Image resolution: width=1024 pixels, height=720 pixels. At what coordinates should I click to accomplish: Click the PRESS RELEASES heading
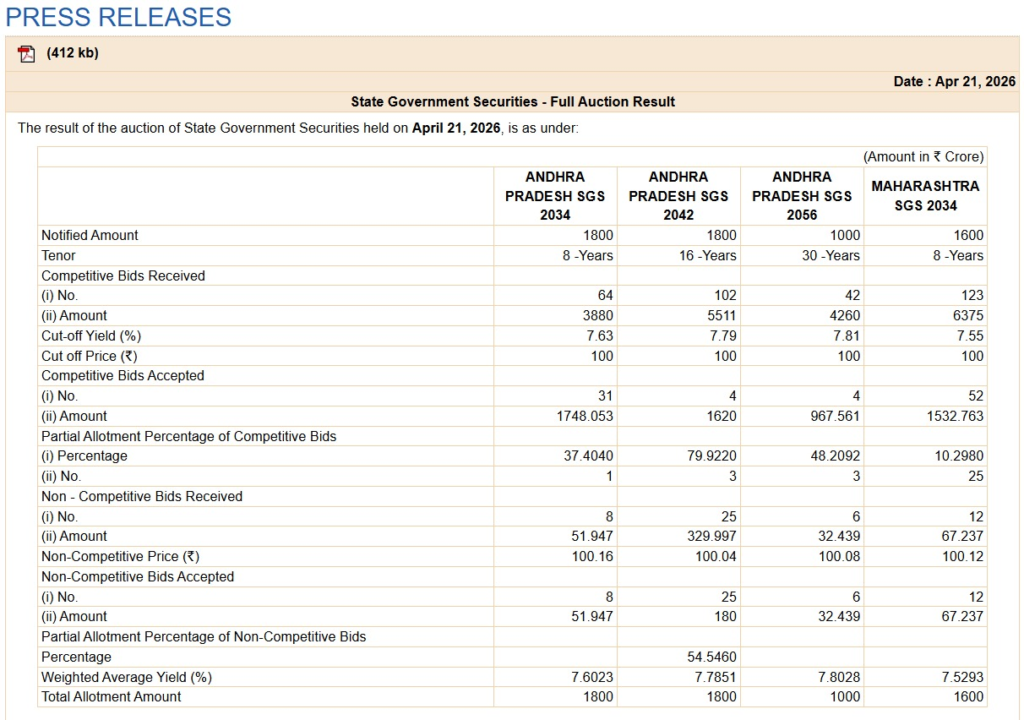click(118, 17)
